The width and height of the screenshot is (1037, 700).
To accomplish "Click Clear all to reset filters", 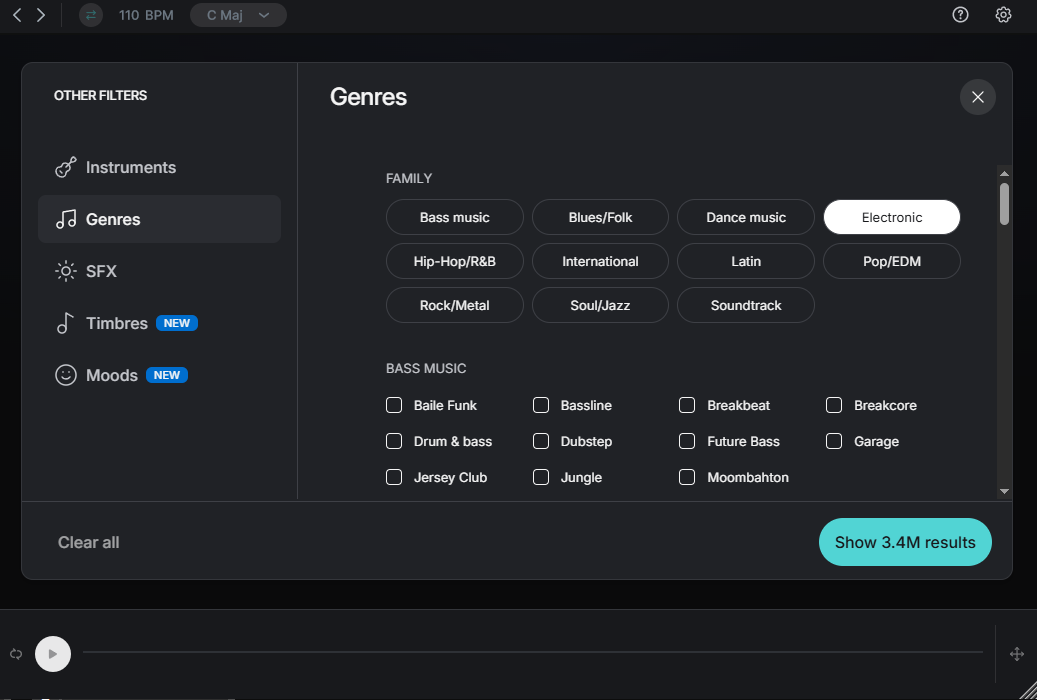I will click(x=88, y=542).
